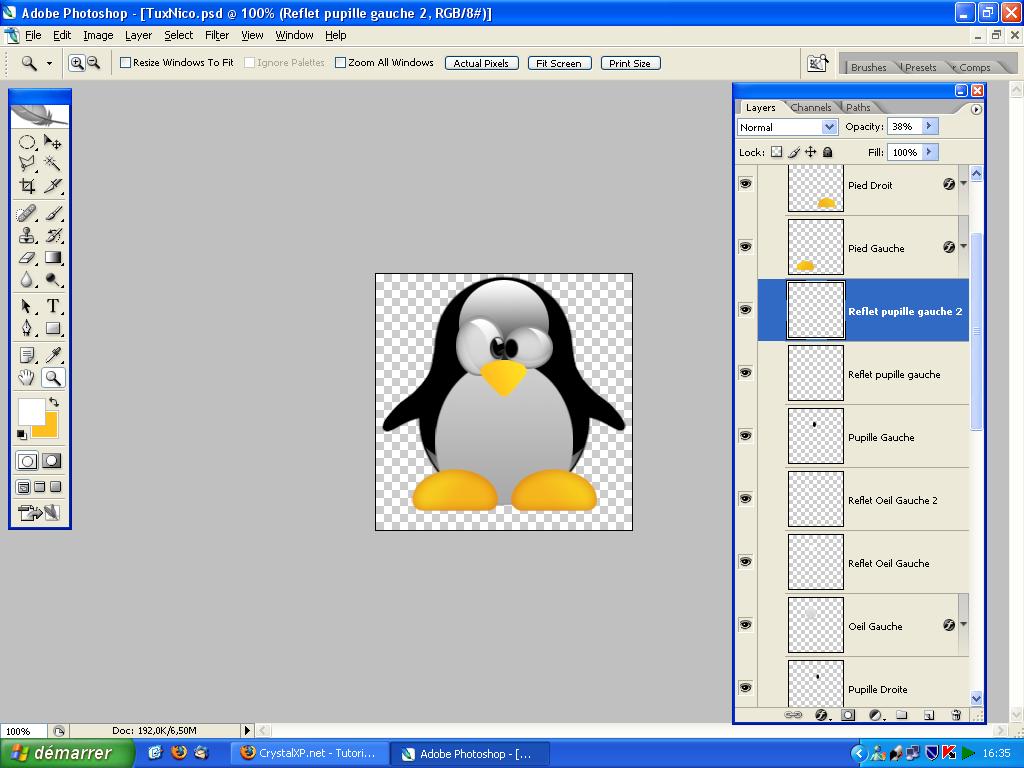Reset default foreground and background colors

click(22, 434)
